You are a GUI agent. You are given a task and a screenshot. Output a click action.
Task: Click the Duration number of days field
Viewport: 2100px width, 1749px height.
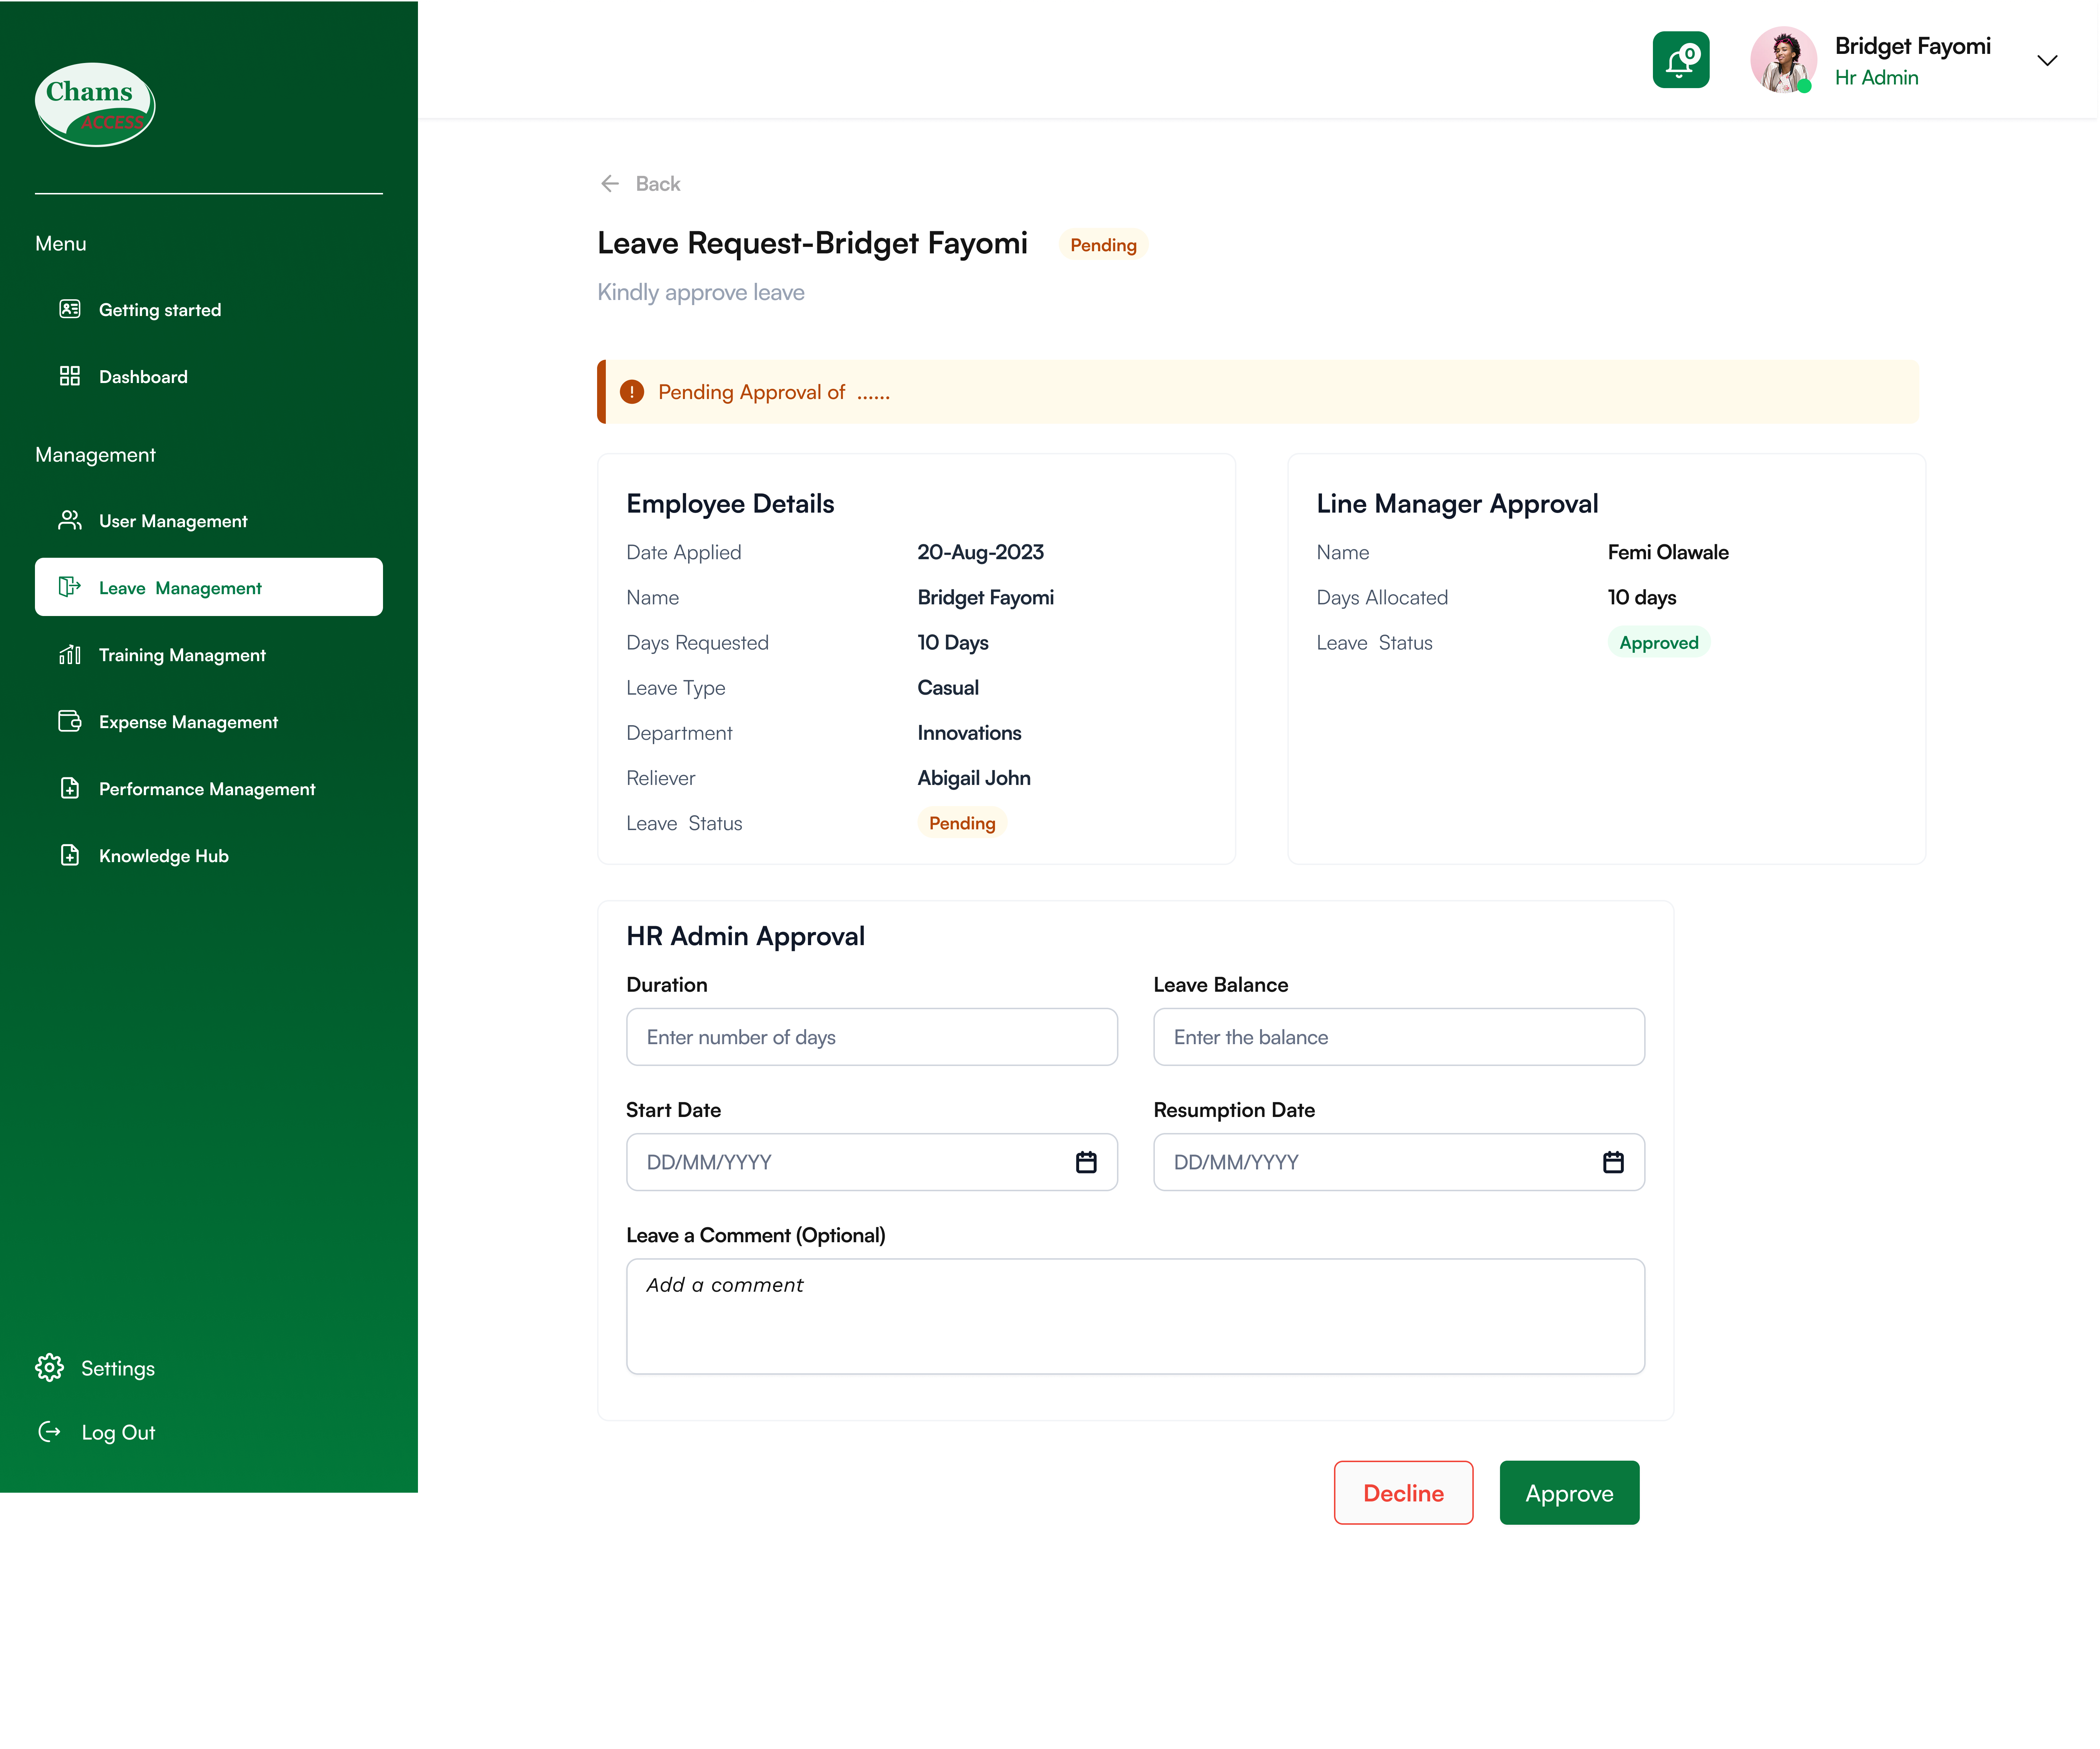(872, 1037)
